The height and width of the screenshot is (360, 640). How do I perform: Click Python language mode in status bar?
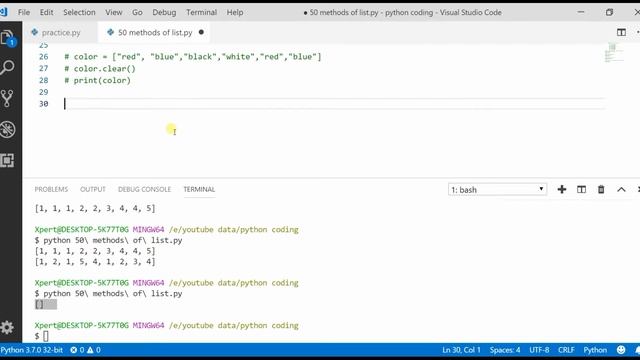pyautogui.click(x=595, y=350)
